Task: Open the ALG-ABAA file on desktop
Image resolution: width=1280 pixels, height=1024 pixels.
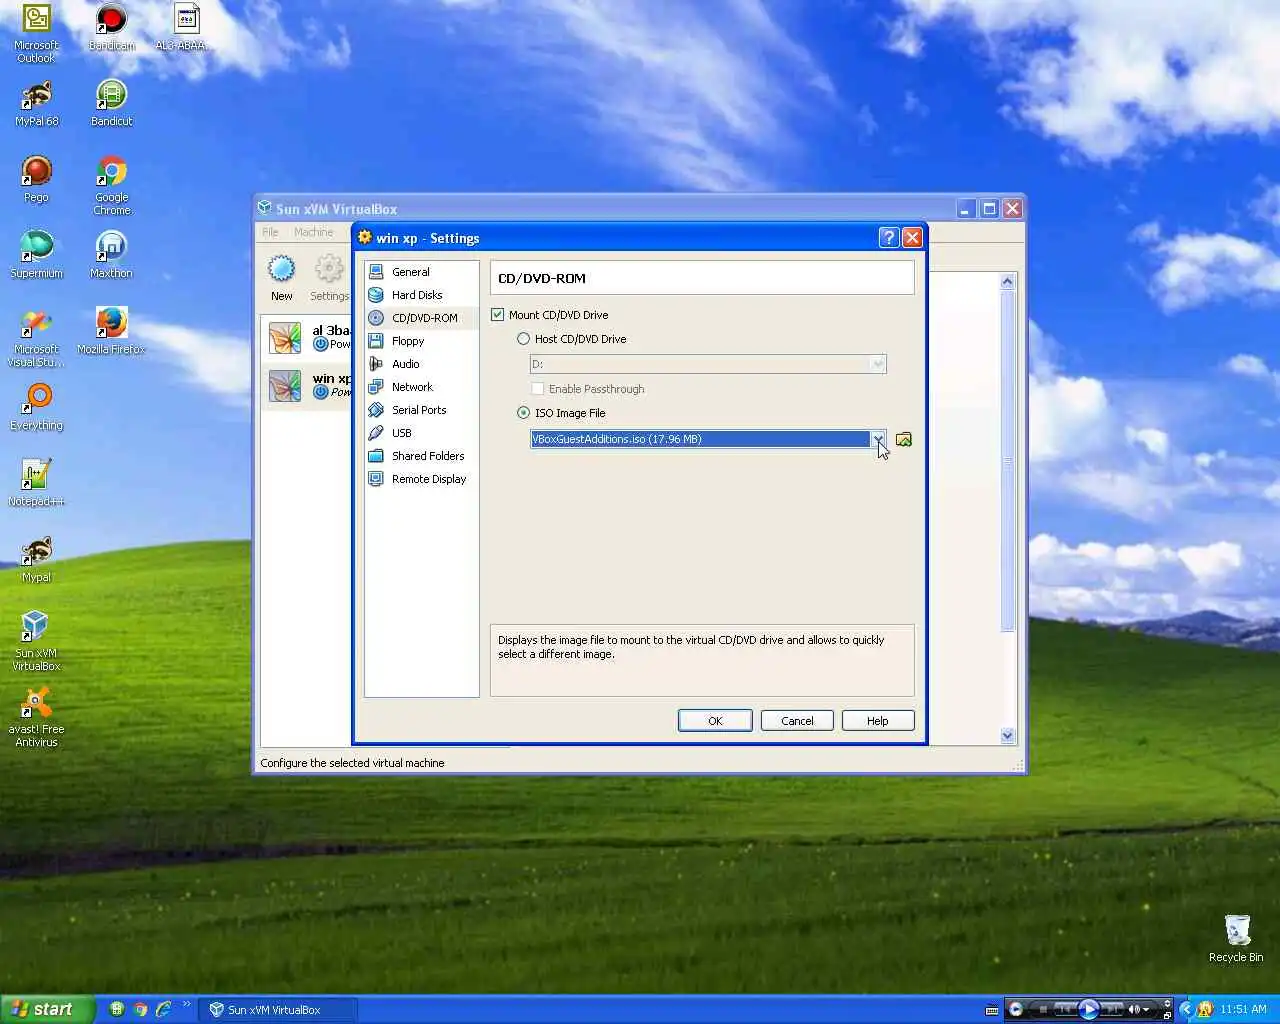Action: pyautogui.click(x=185, y=28)
